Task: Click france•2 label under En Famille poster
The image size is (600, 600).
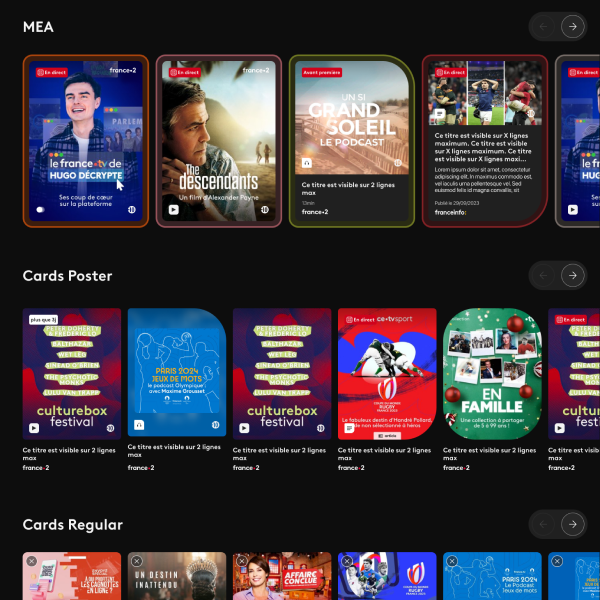Action: pyautogui.click(x=456, y=468)
